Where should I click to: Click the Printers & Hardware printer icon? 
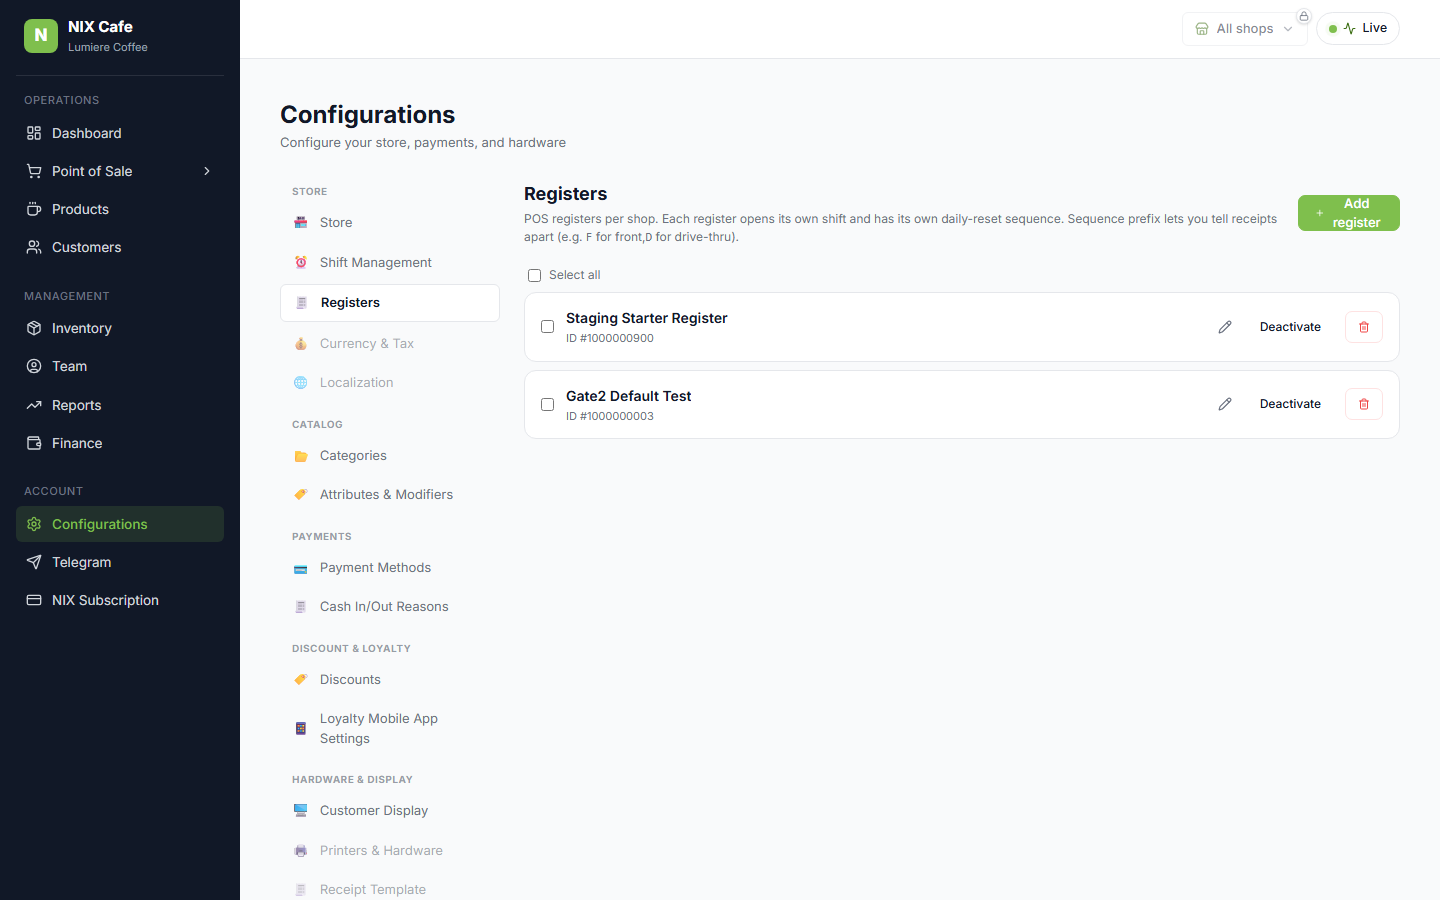point(301,850)
